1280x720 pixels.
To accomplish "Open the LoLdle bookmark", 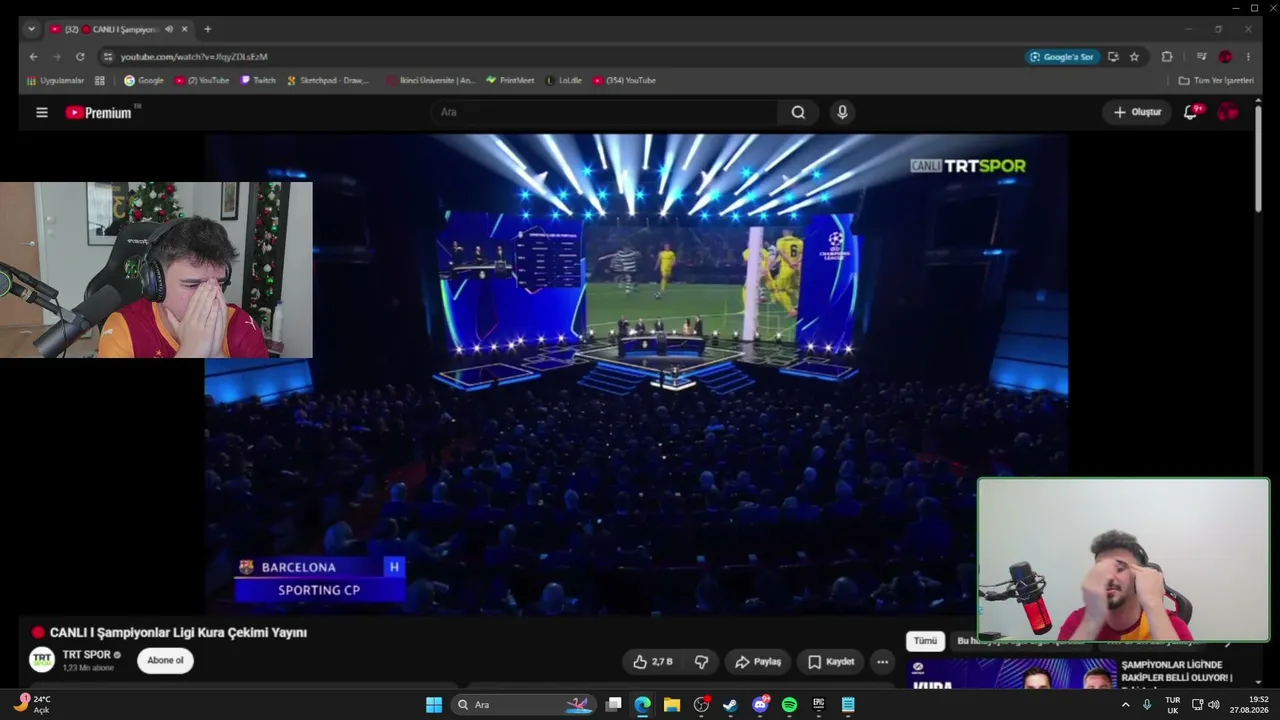I will [x=564, y=81].
